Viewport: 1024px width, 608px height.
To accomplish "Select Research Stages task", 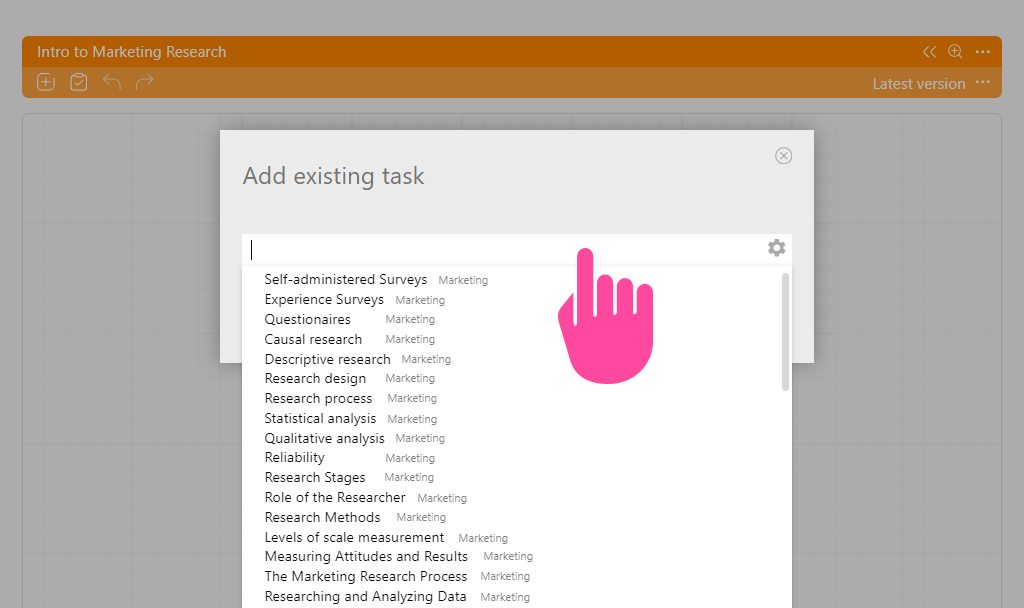I will pyautogui.click(x=315, y=477).
